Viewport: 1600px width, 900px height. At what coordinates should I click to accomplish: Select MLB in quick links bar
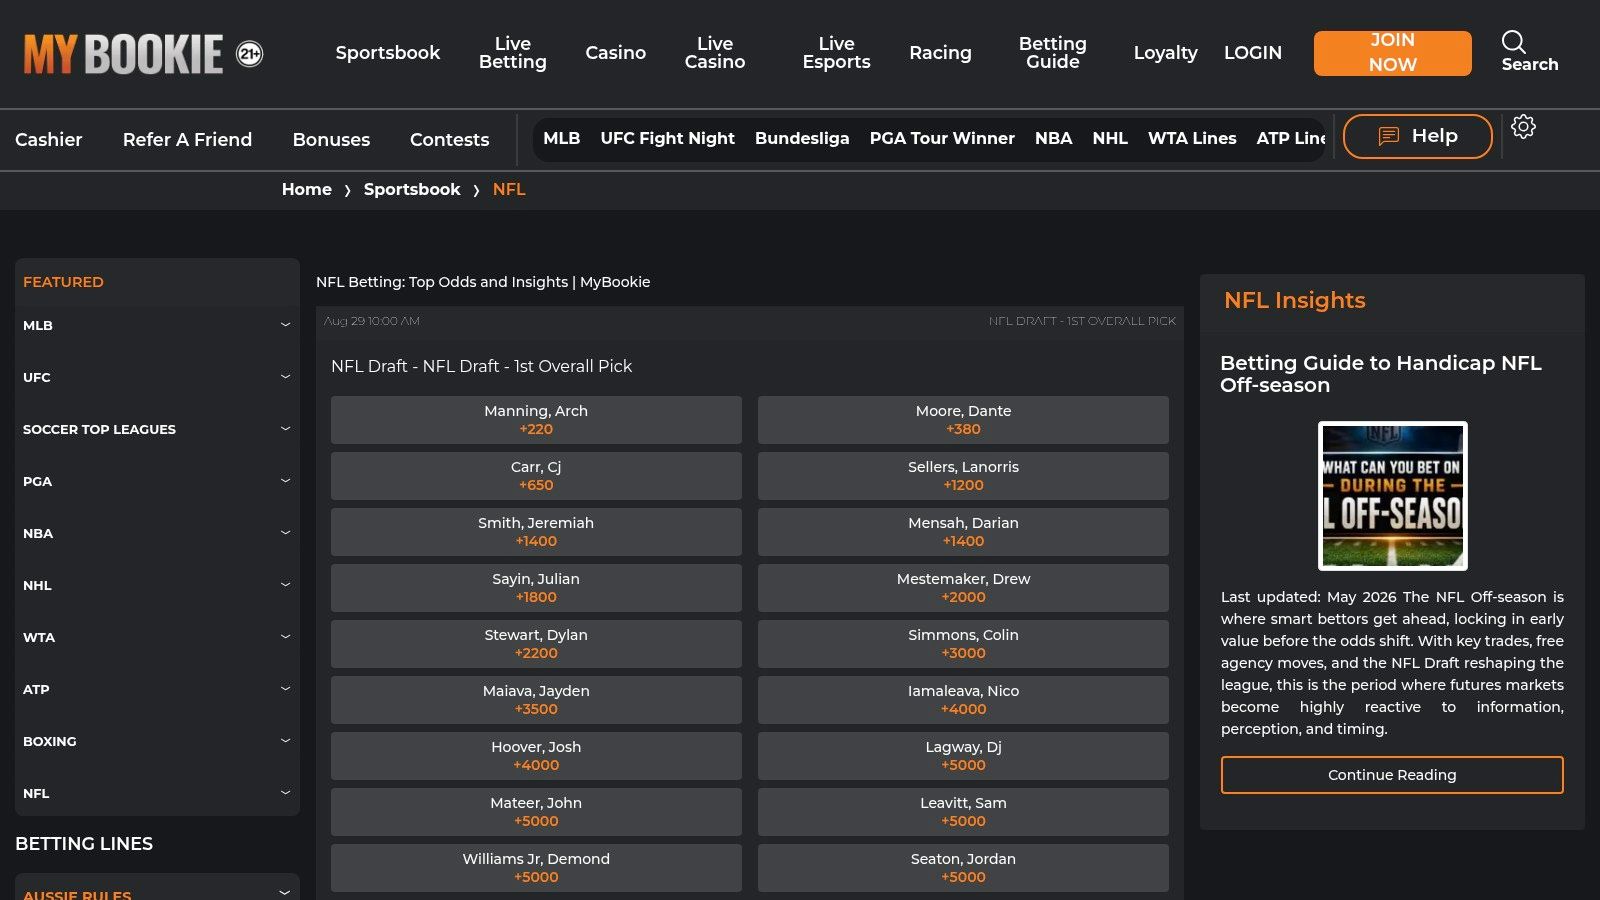tap(562, 138)
